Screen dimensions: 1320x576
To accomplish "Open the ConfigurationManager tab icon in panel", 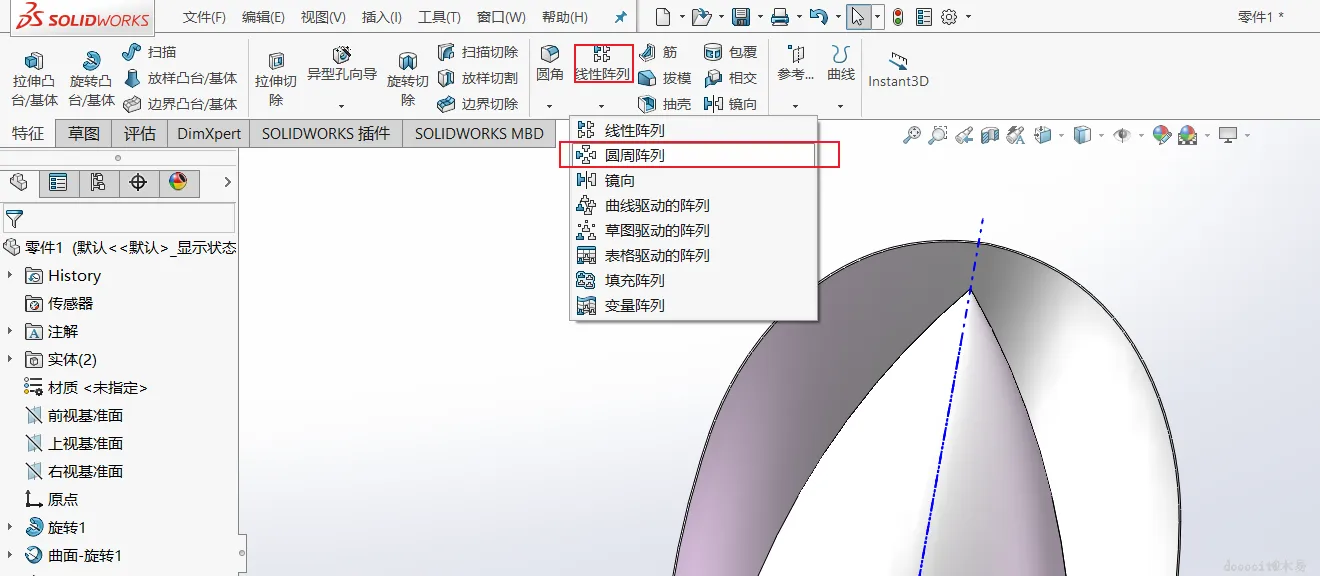I will (98, 182).
